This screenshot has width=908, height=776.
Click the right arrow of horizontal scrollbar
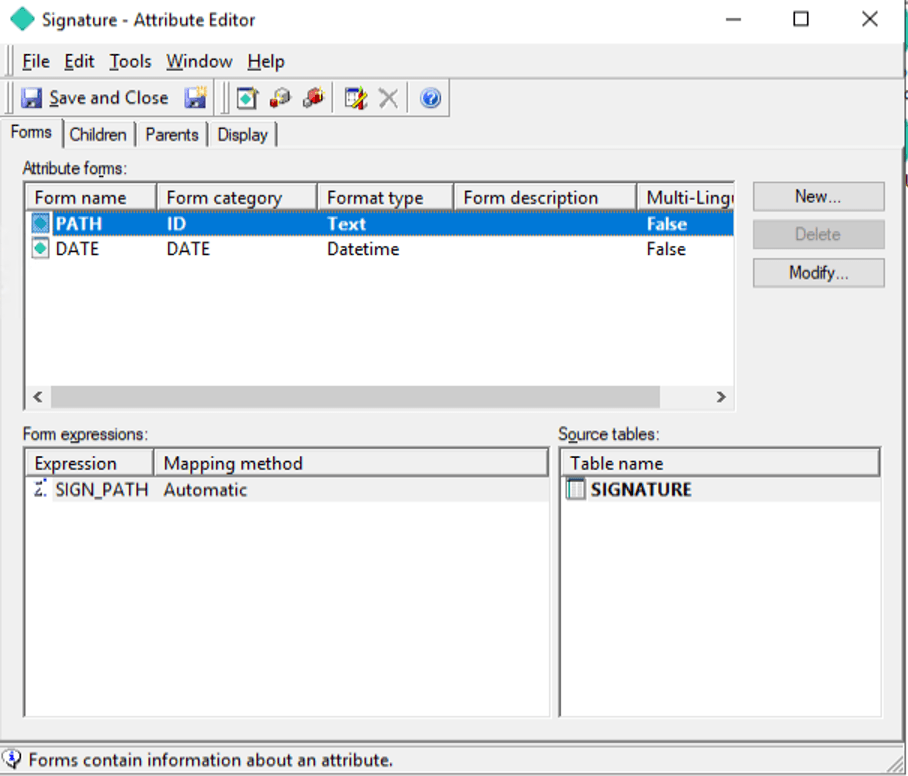[x=720, y=397]
